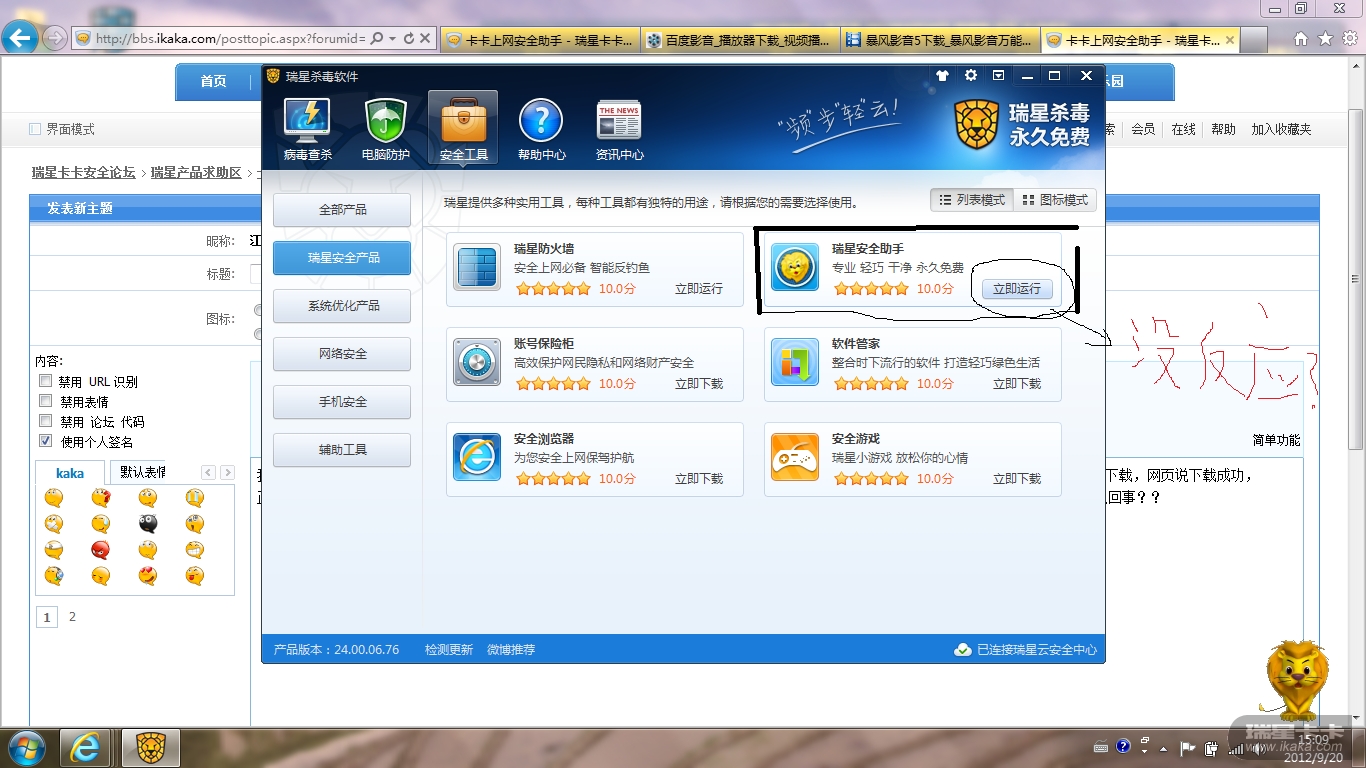The height and width of the screenshot is (768, 1366).
Task: Open IE tools gear icon
Action: (1349, 39)
